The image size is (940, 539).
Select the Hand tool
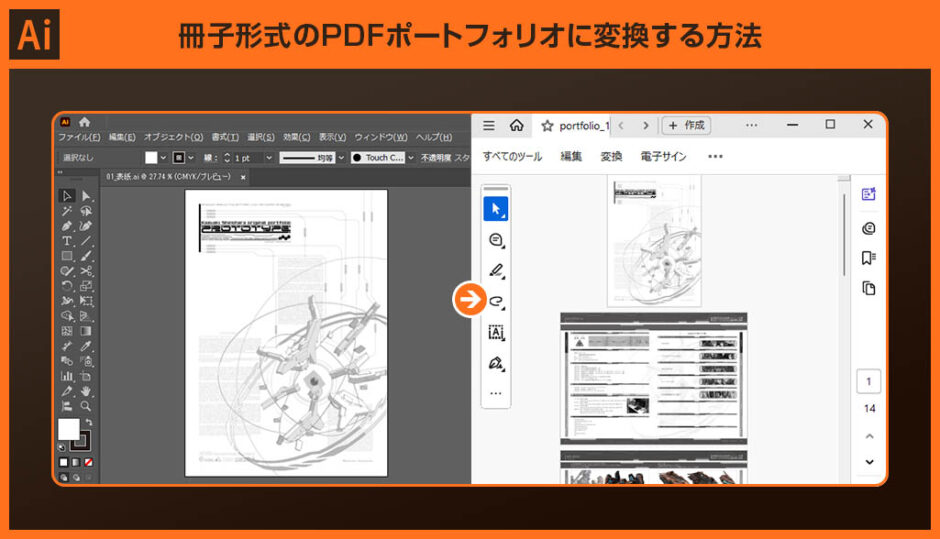(x=86, y=392)
